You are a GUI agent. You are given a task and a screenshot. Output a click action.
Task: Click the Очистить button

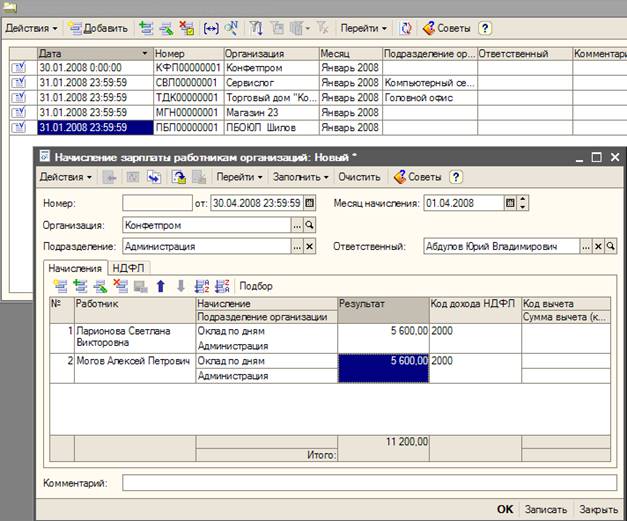click(x=359, y=177)
